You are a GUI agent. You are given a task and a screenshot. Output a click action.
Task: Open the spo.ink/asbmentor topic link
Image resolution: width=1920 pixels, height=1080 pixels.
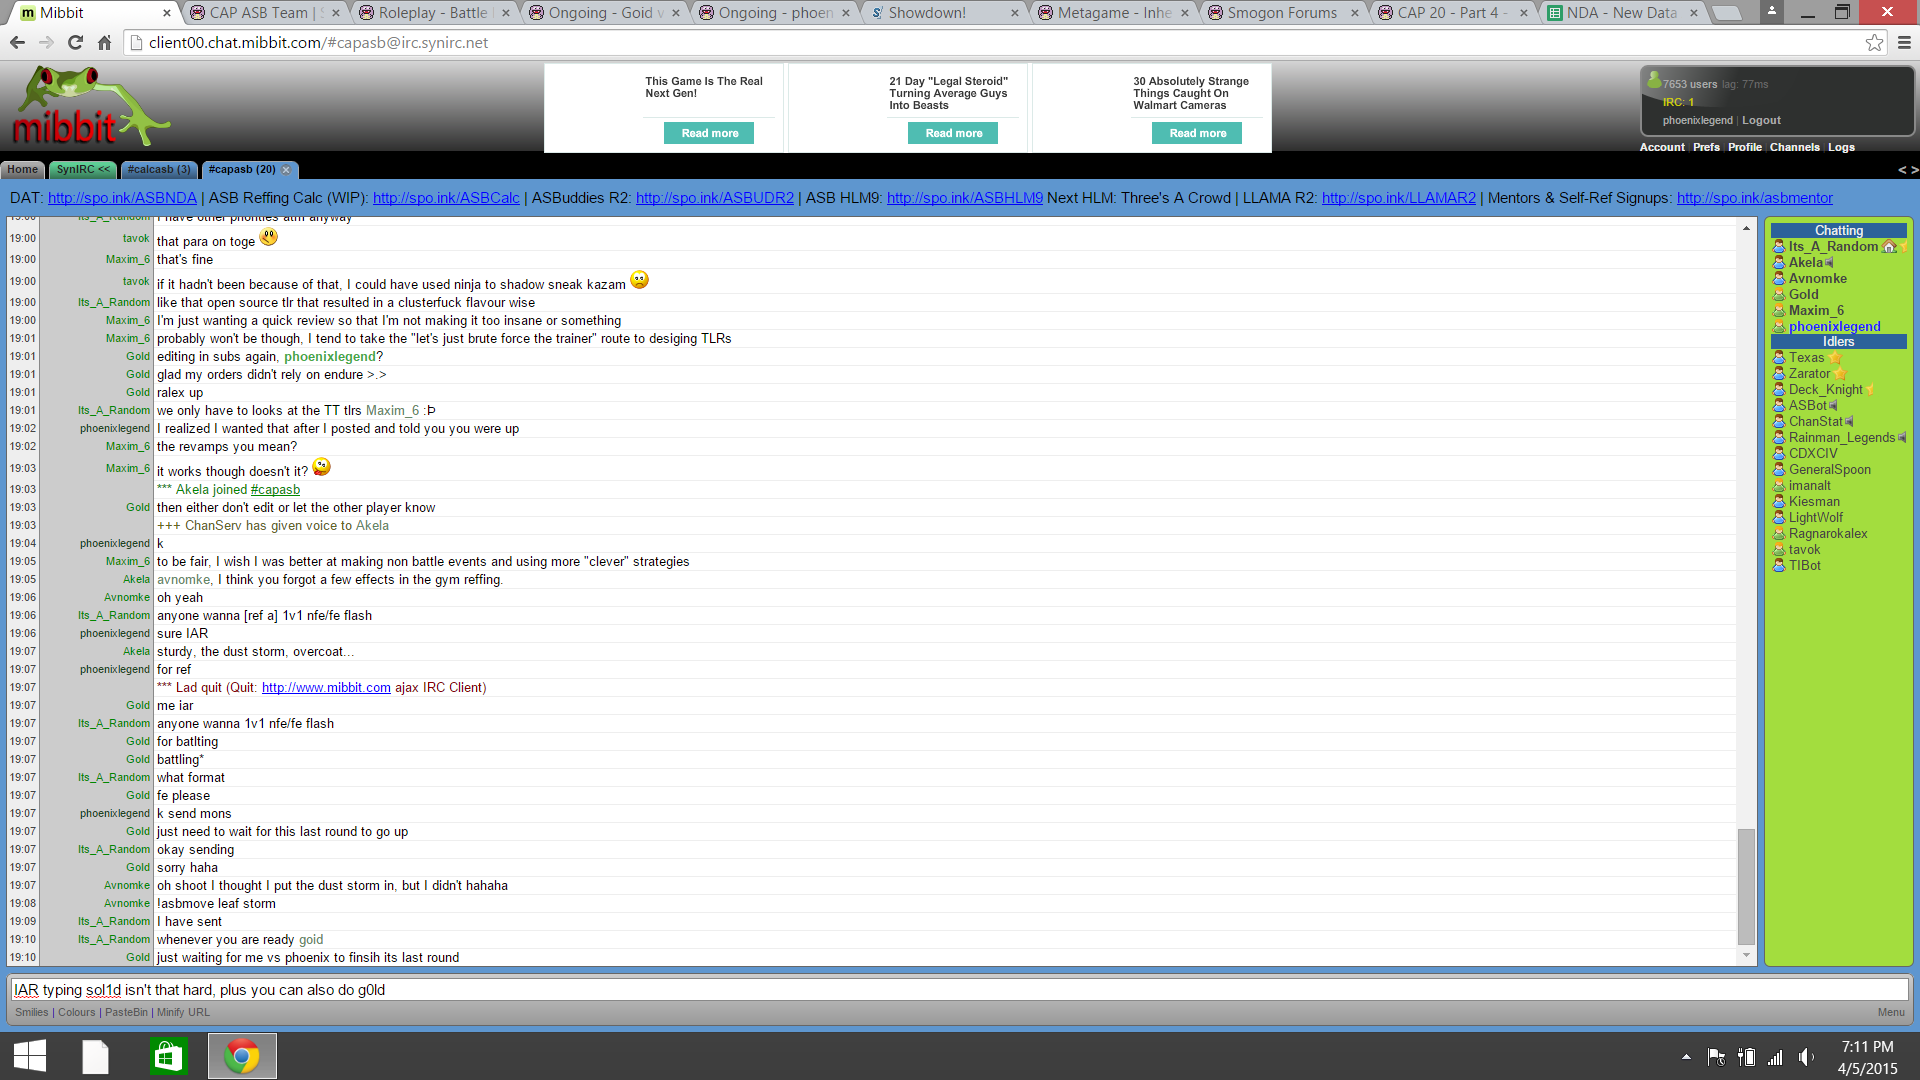click(x=1755, y=198)
